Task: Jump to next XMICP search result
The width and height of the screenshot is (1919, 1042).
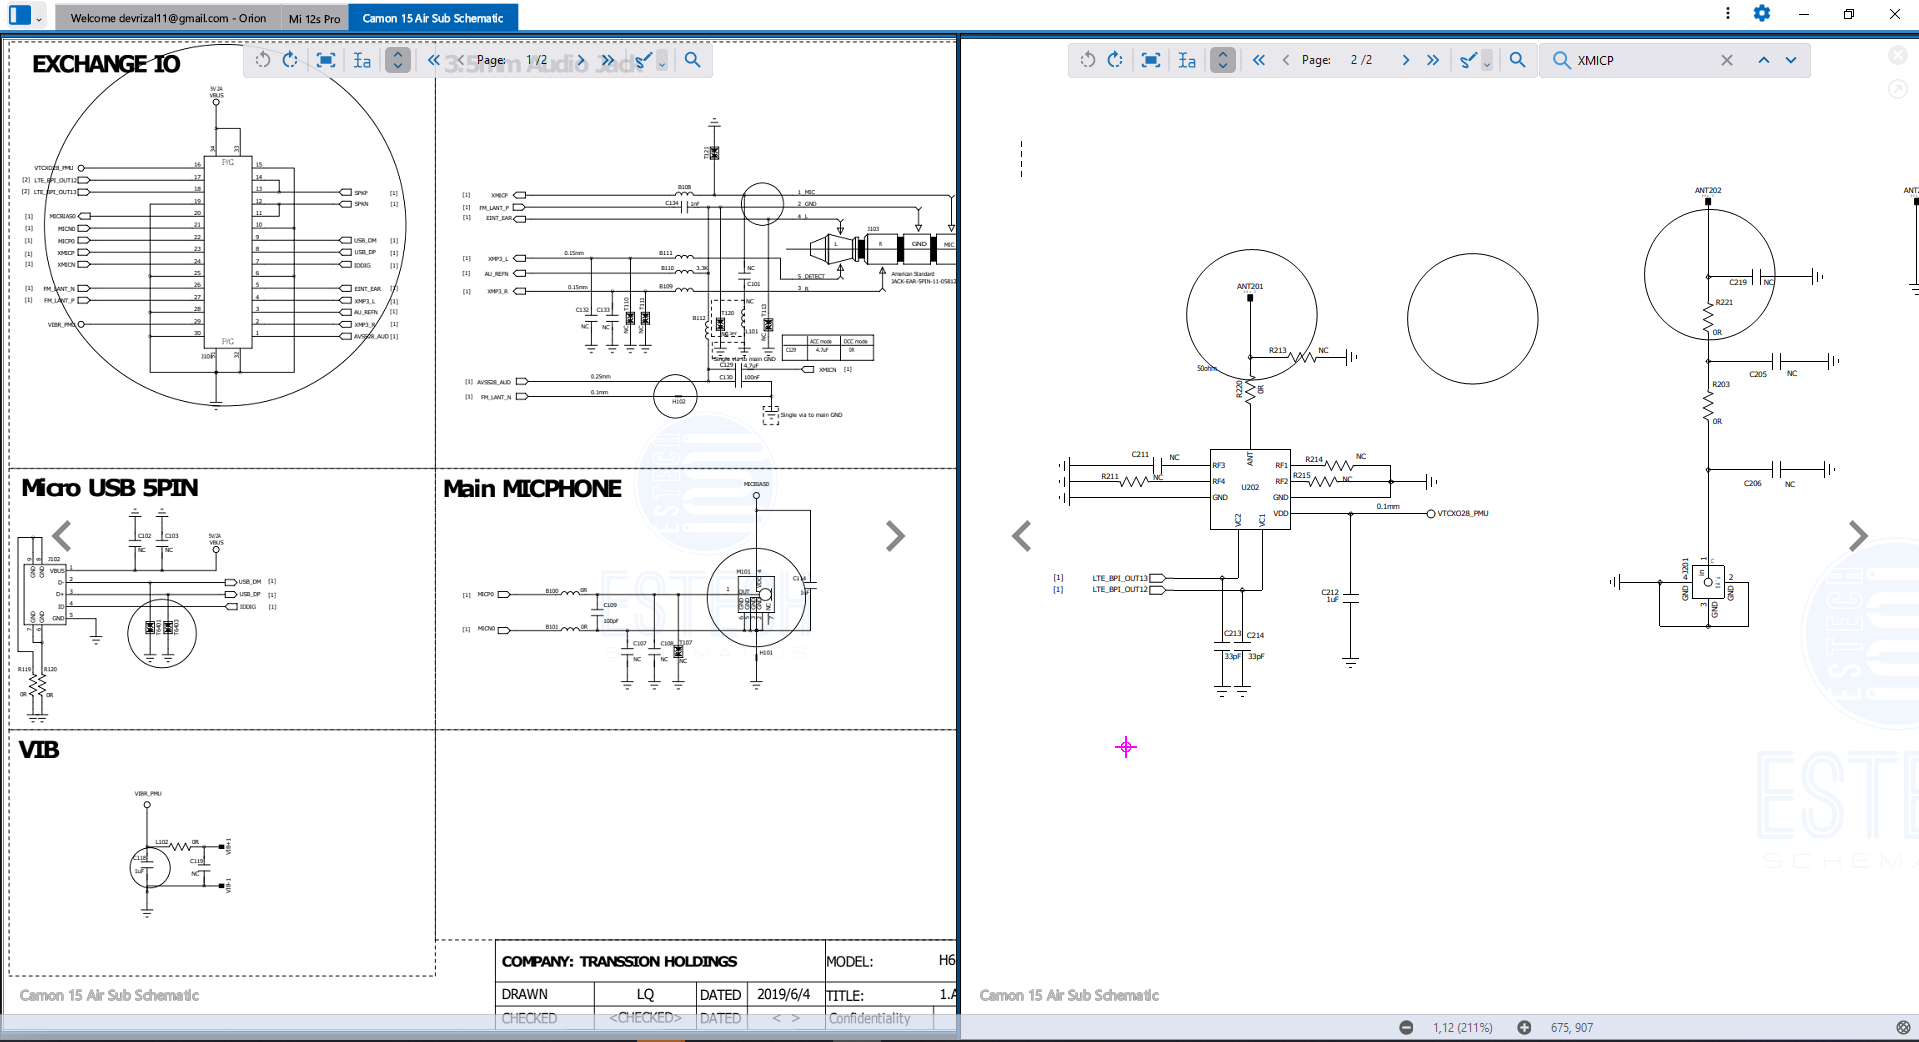Action: 1791,60
